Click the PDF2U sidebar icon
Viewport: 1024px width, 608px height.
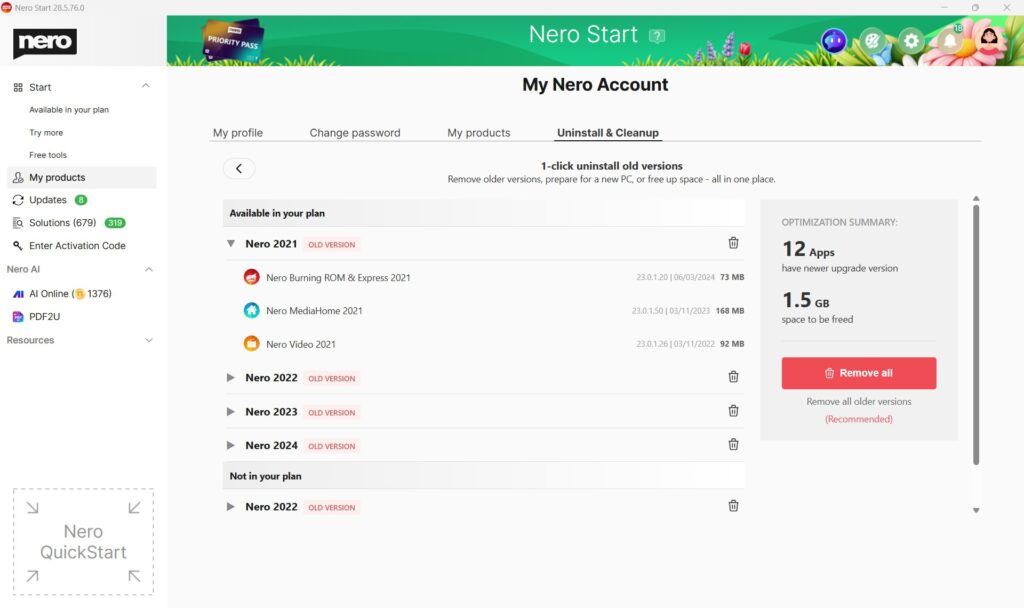(x=18, y=317)
